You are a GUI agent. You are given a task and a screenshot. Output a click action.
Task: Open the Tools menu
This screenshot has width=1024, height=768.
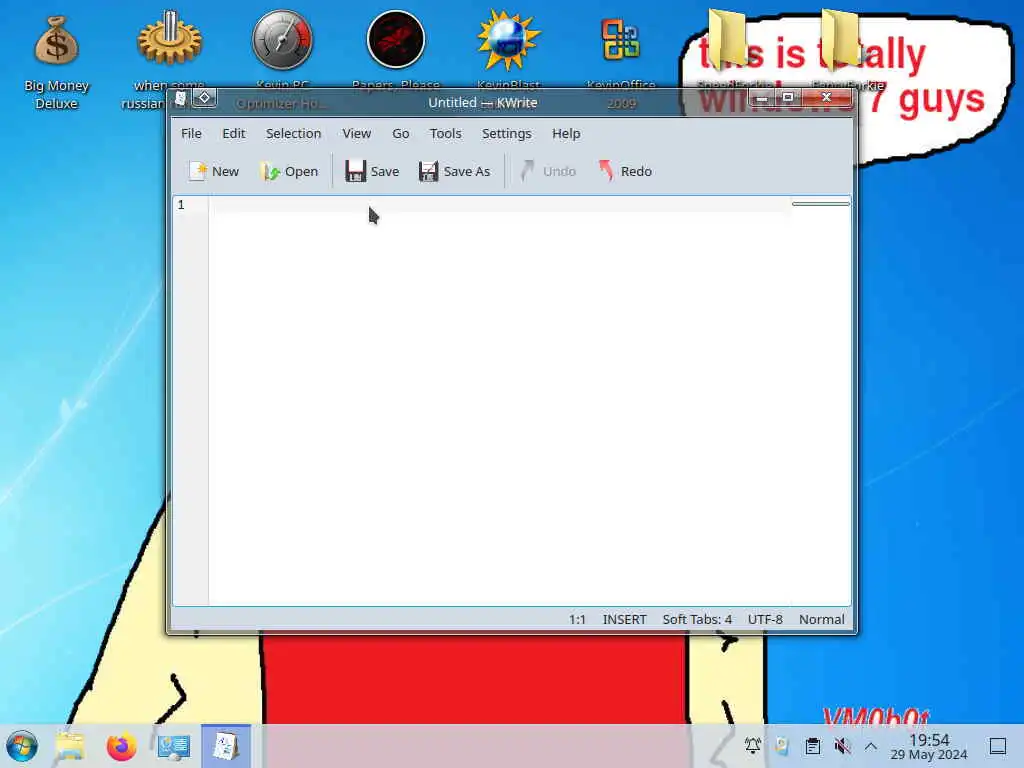point(445,133)
